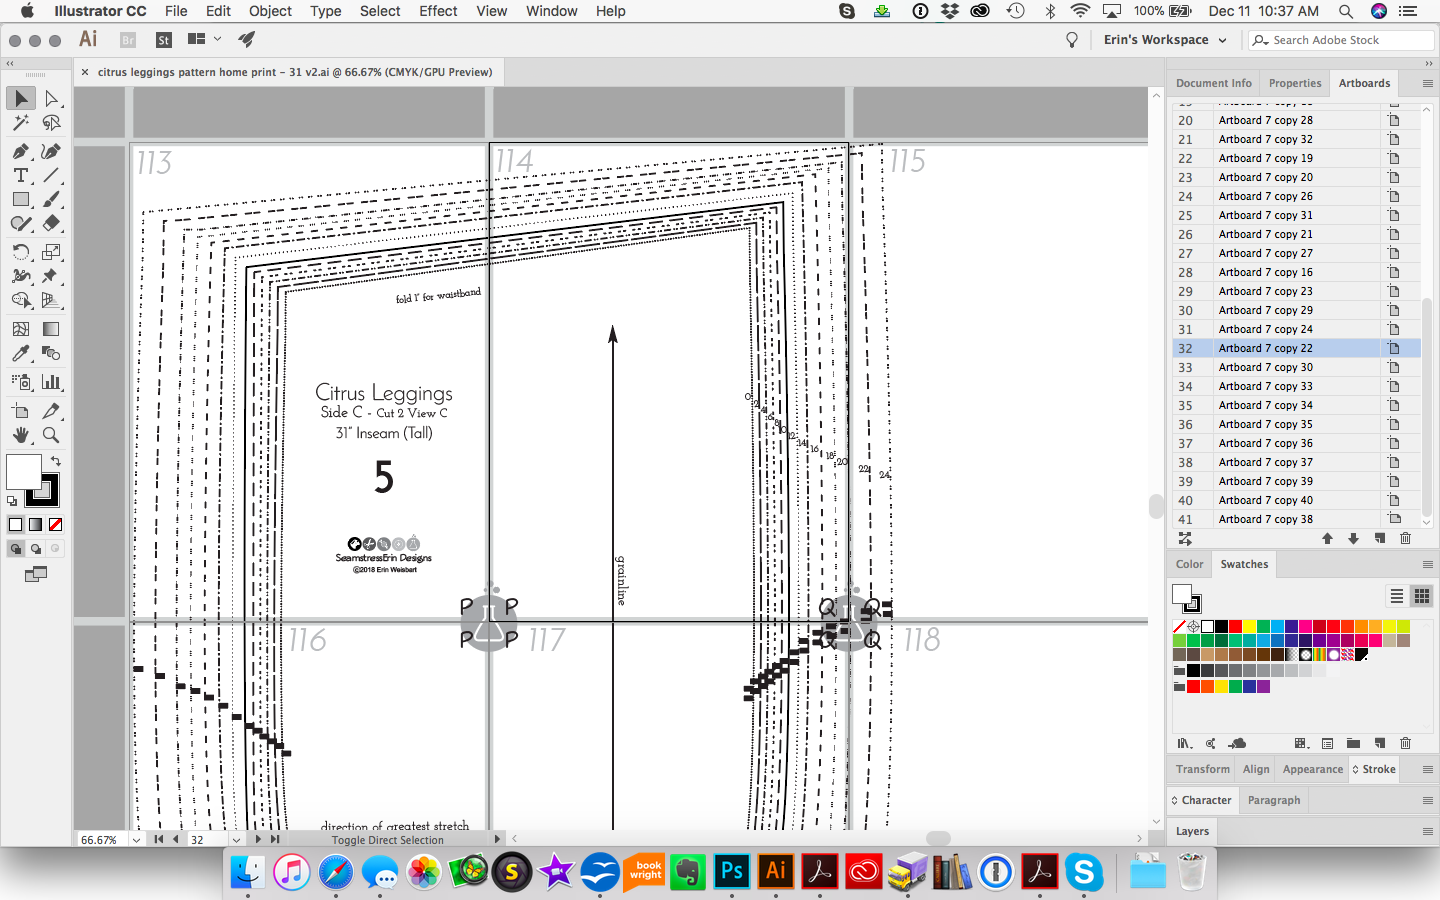Image resolution: width=1440 pixels, height=900 pixels.
Task: Delete artboard using the trash button
Action: point(1405,539)
